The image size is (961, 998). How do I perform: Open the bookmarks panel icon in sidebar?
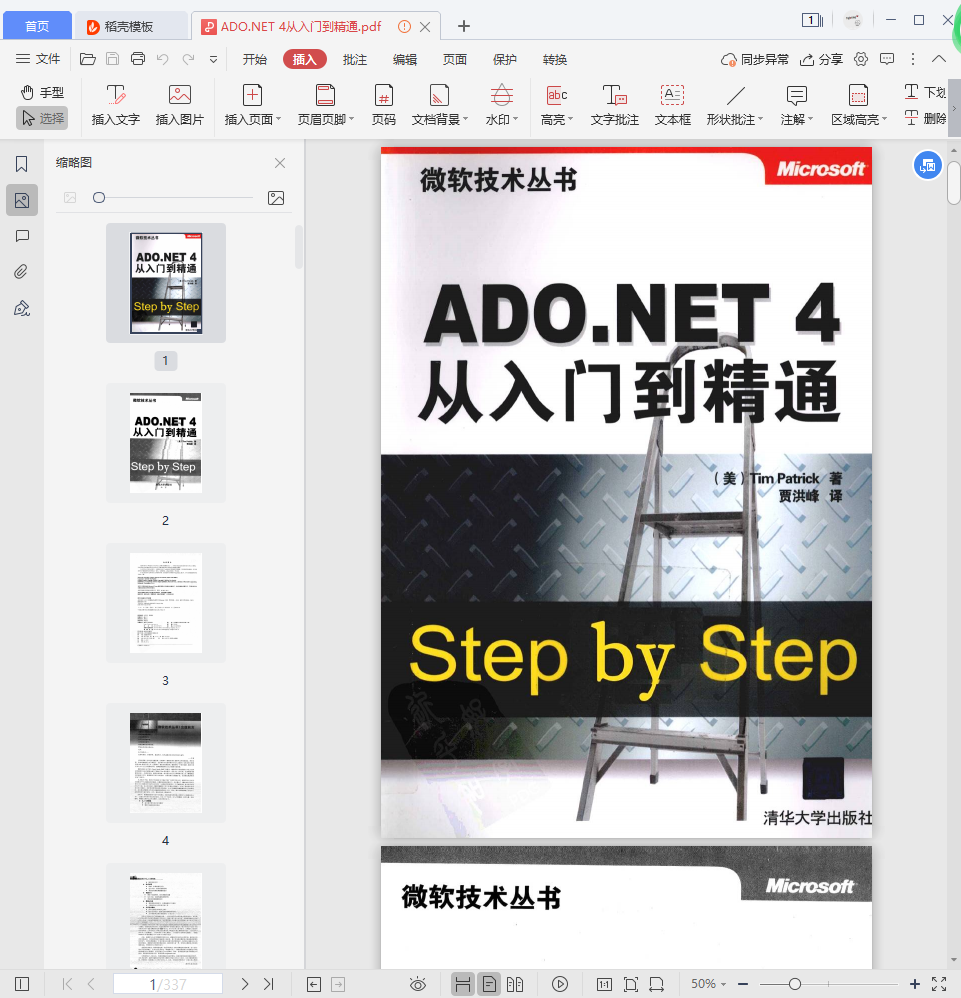tap(21, 163)
